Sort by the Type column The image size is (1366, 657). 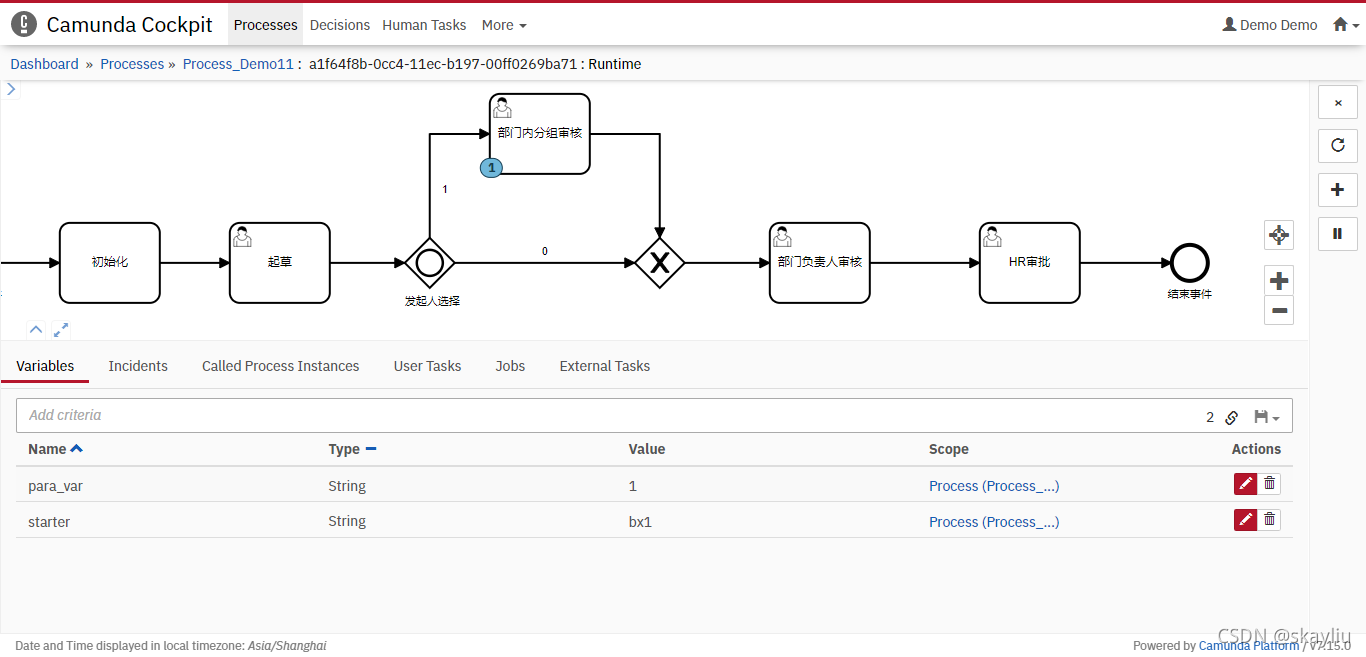coord(352,449)
